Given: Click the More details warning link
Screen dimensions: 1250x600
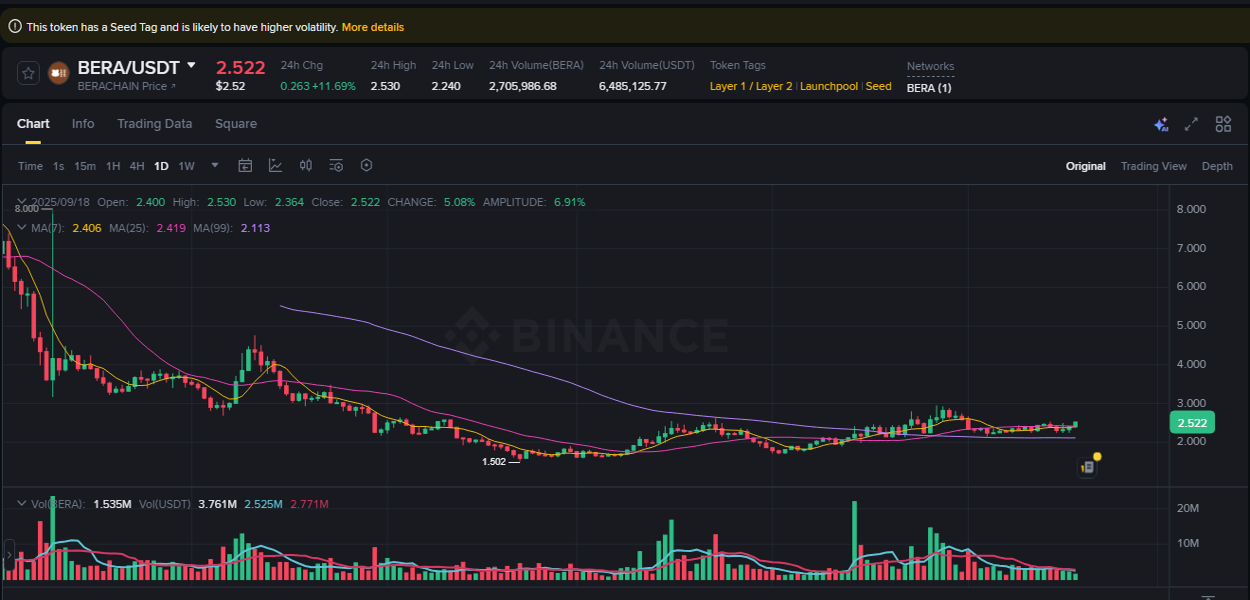Looking at the screenshot, I should 373,27.
